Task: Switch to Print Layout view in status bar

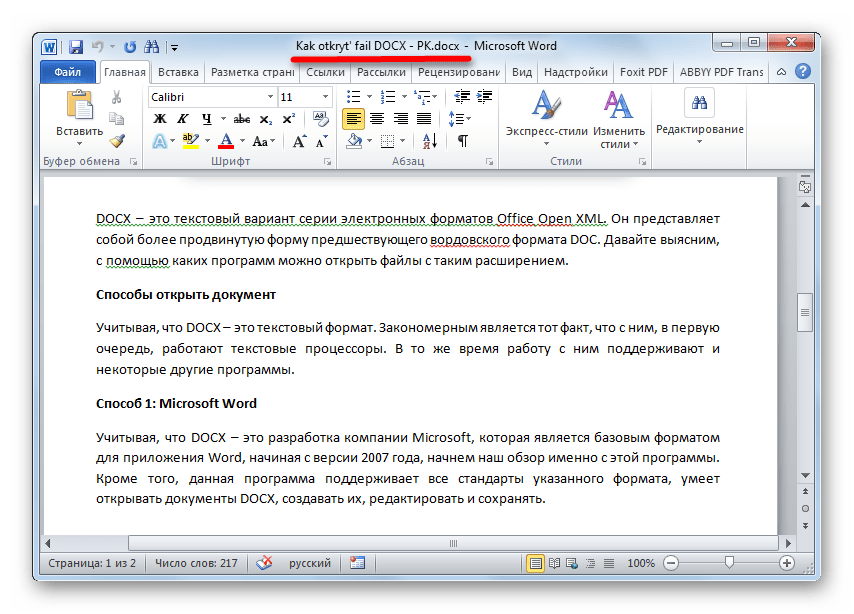Action: click(x=536, y=563)
